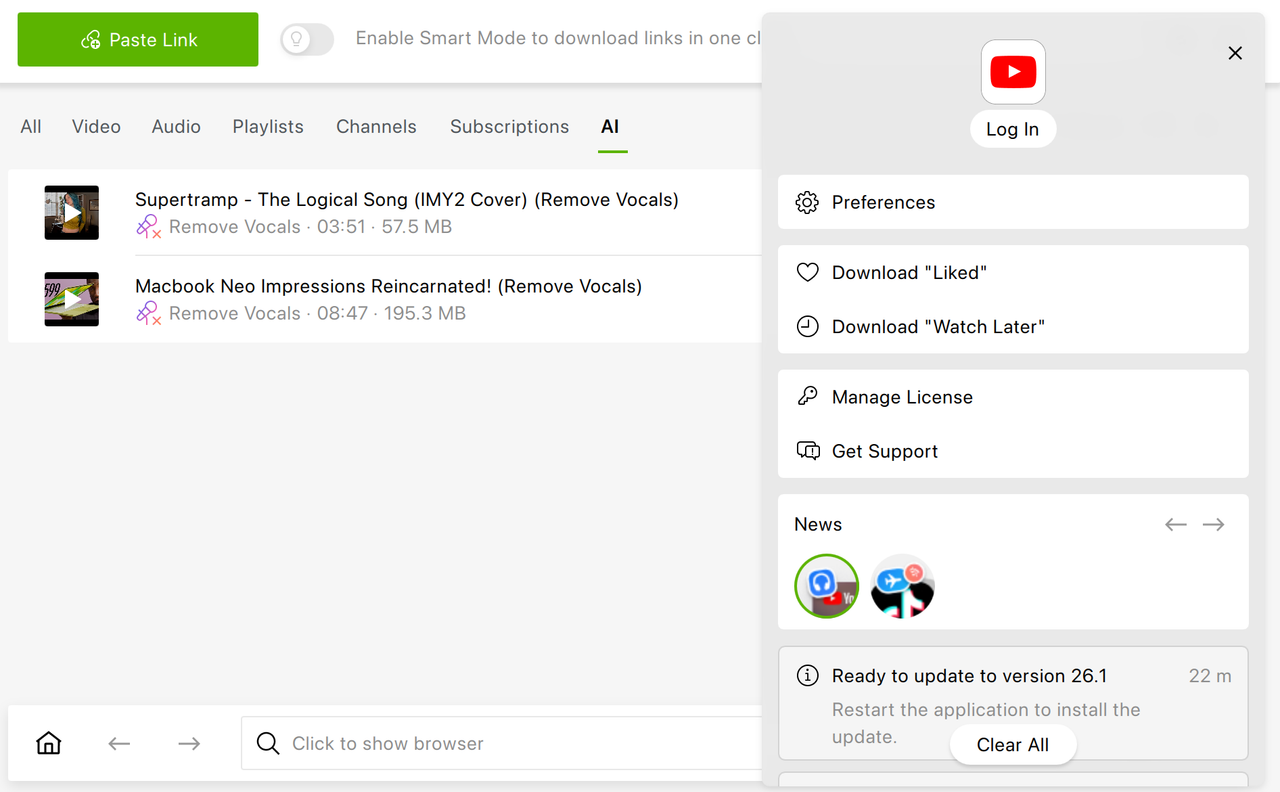Open Manage License
The image size is (1280, 792).
click(1013, 397)
